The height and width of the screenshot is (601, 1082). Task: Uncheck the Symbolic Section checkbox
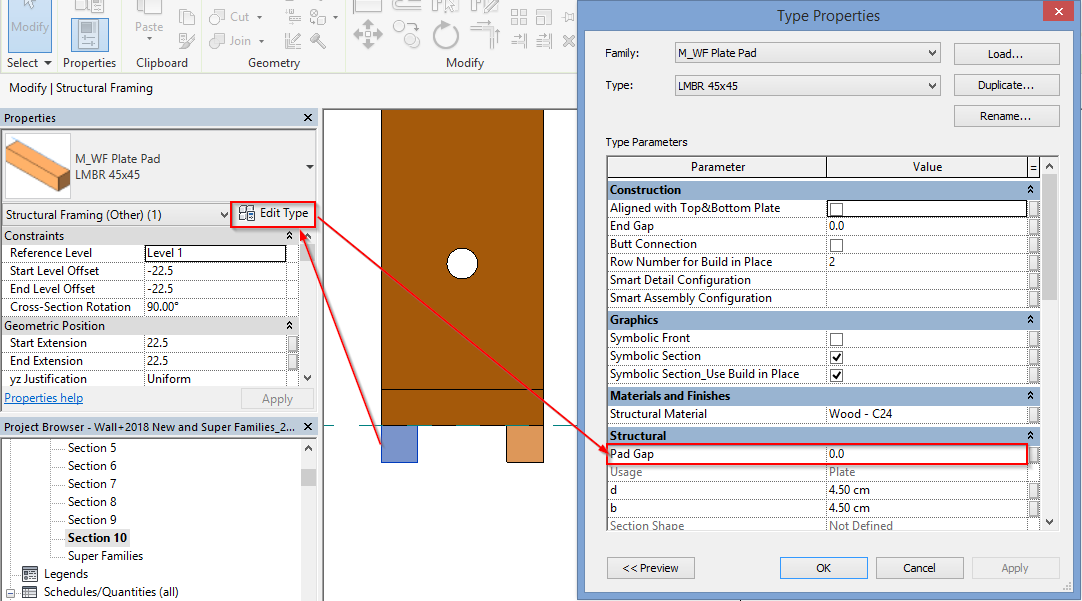pyautogui.click(x=836, y=357)
